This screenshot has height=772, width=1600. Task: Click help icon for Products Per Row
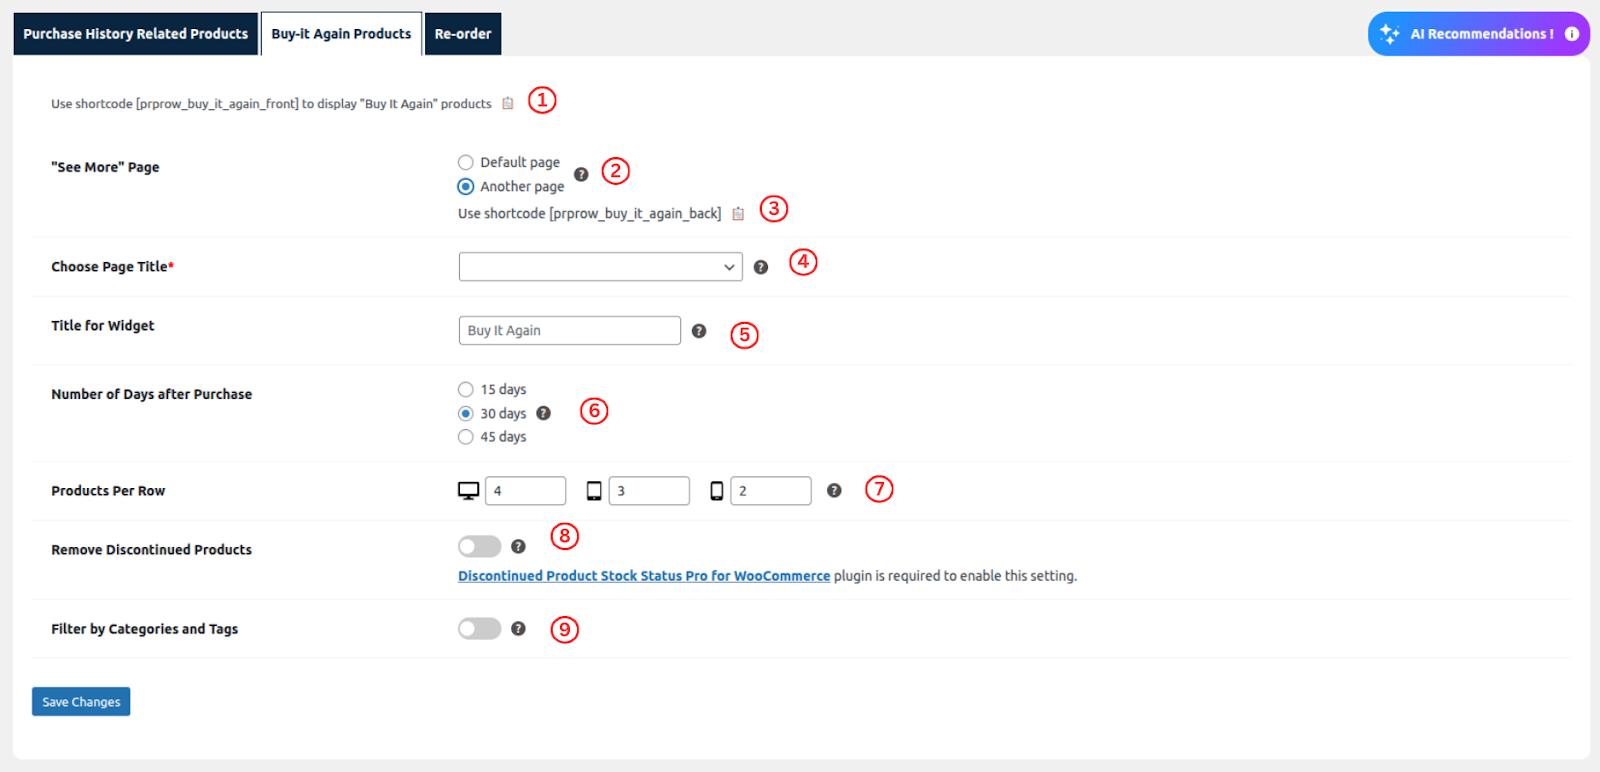click(x=834, y=490)
